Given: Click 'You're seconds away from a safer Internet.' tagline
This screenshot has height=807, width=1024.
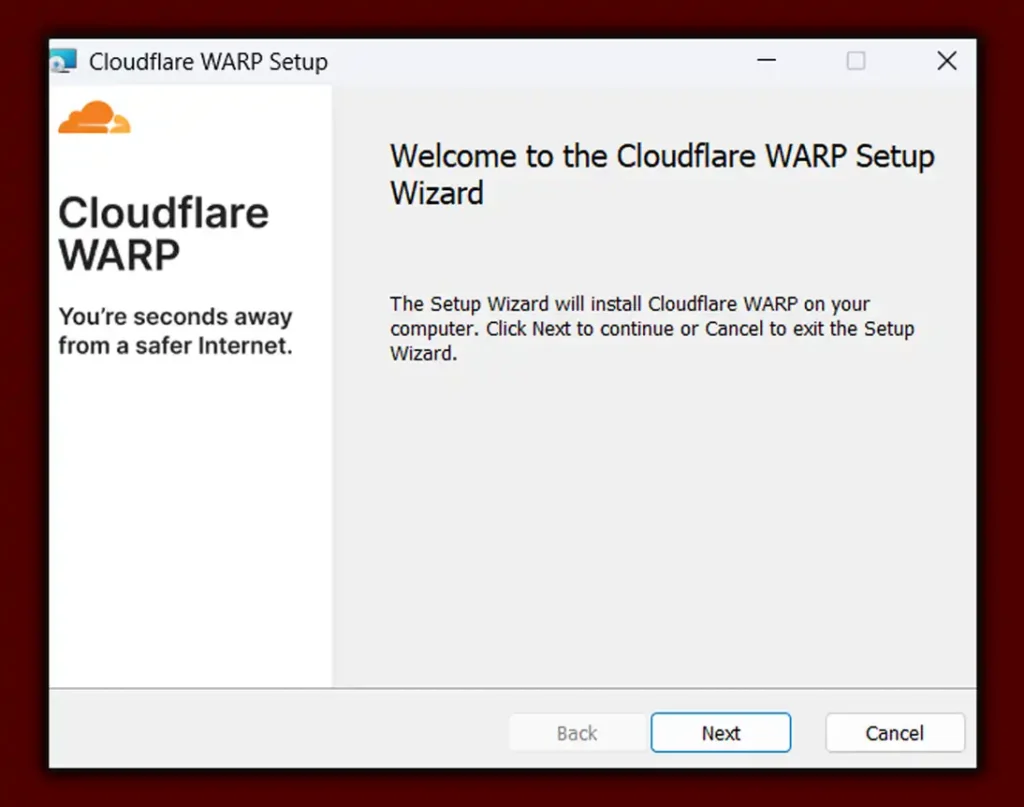Looking at the screenshot, I should coord(176,331).
